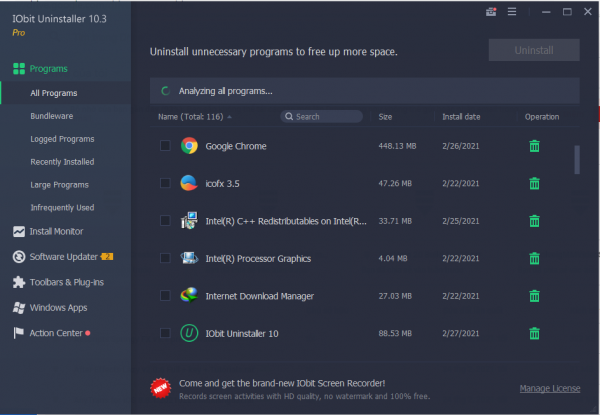Click the red NEW badge icon
Image resolution: width=600 pixels, height=415 pixels.
(160, 388)
